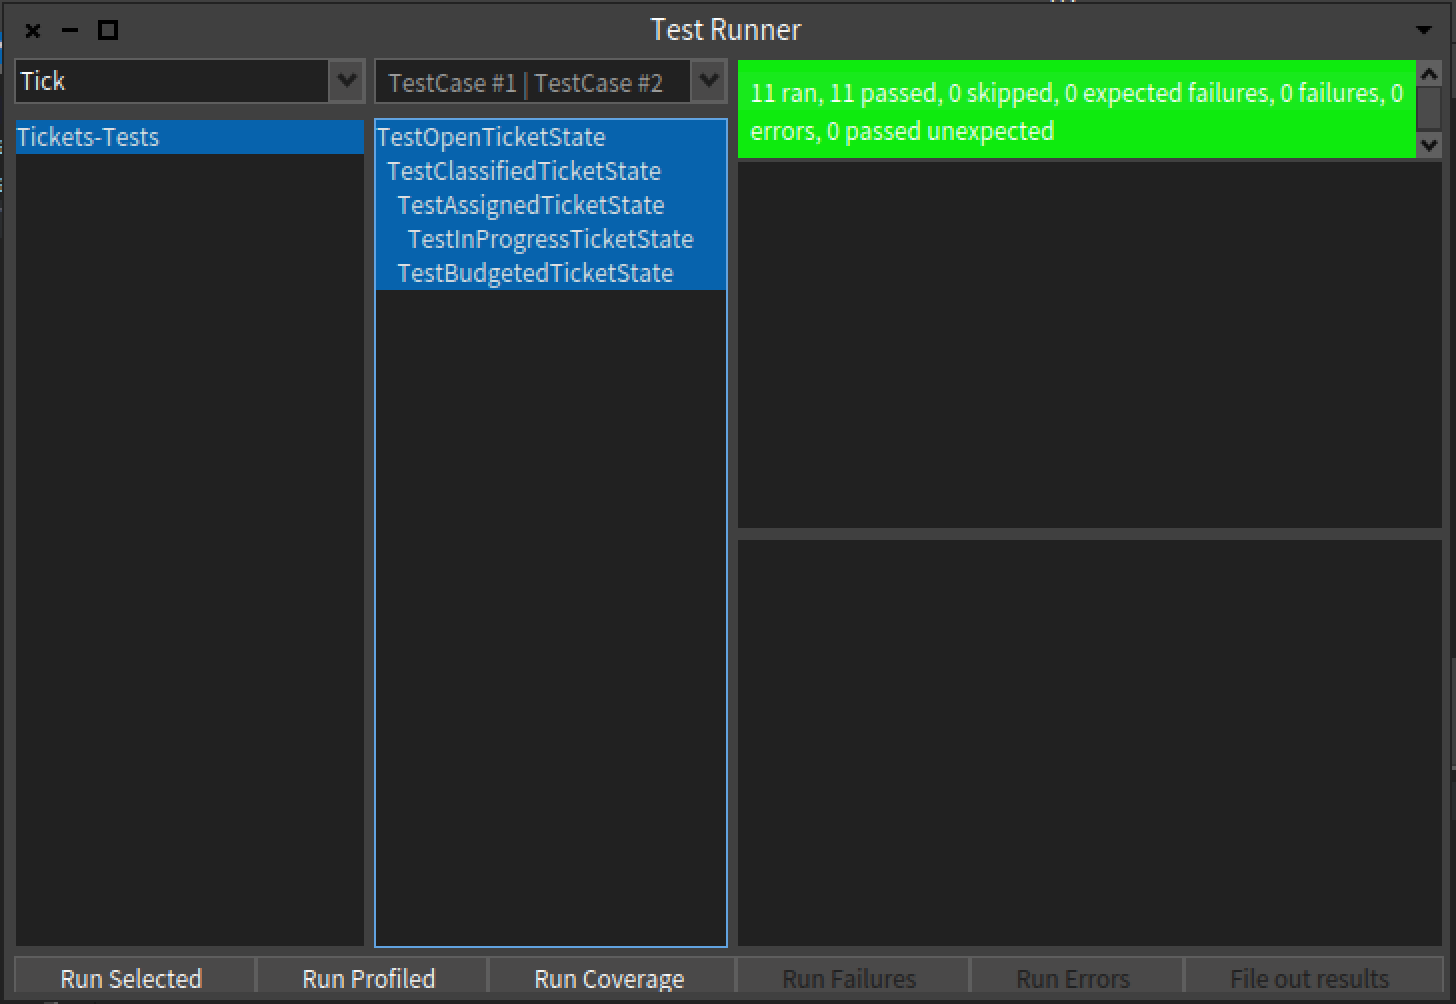Maximize the Test Runner window
The image size is (1456, 1004).
tap(108, 30)
